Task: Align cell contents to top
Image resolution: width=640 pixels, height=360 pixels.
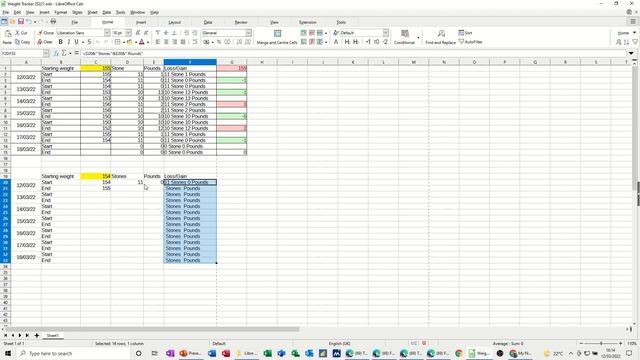Action: click(158, 33)
